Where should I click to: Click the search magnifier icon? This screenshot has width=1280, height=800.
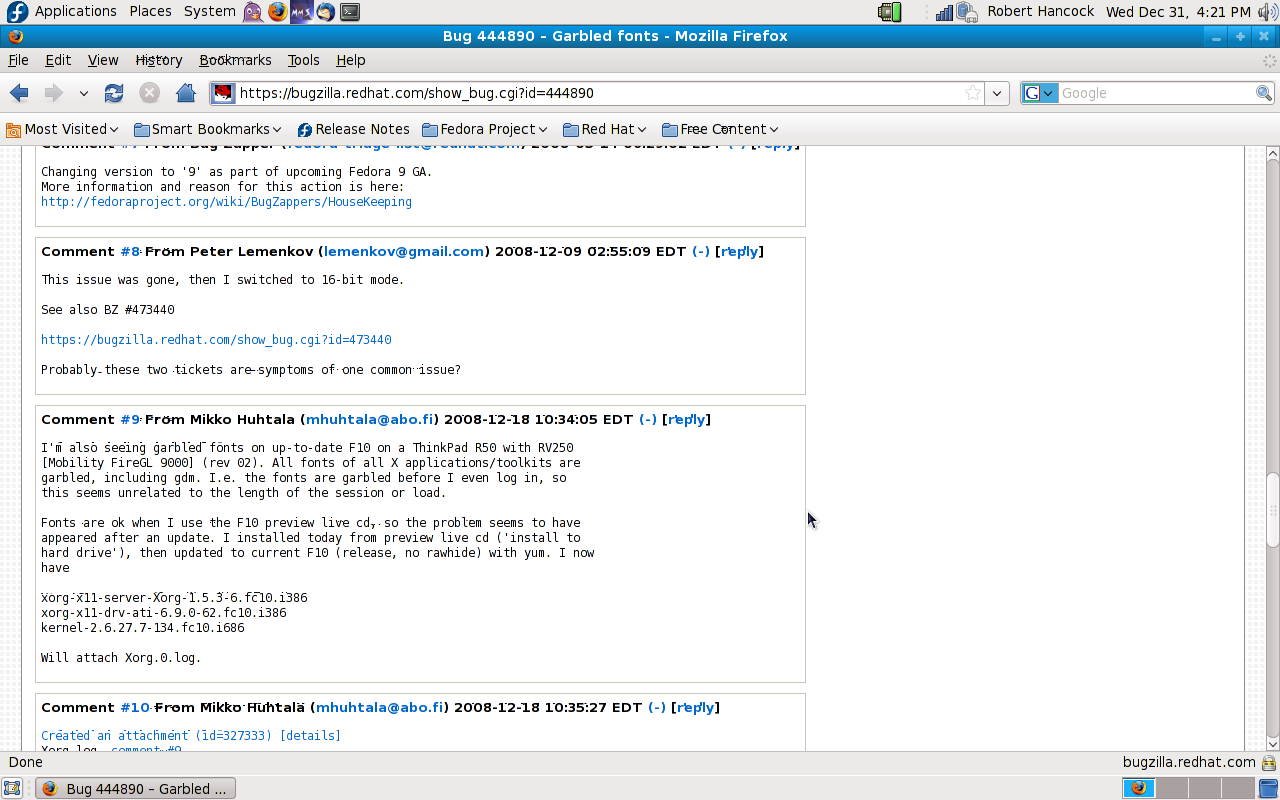tap(1264, 93)
